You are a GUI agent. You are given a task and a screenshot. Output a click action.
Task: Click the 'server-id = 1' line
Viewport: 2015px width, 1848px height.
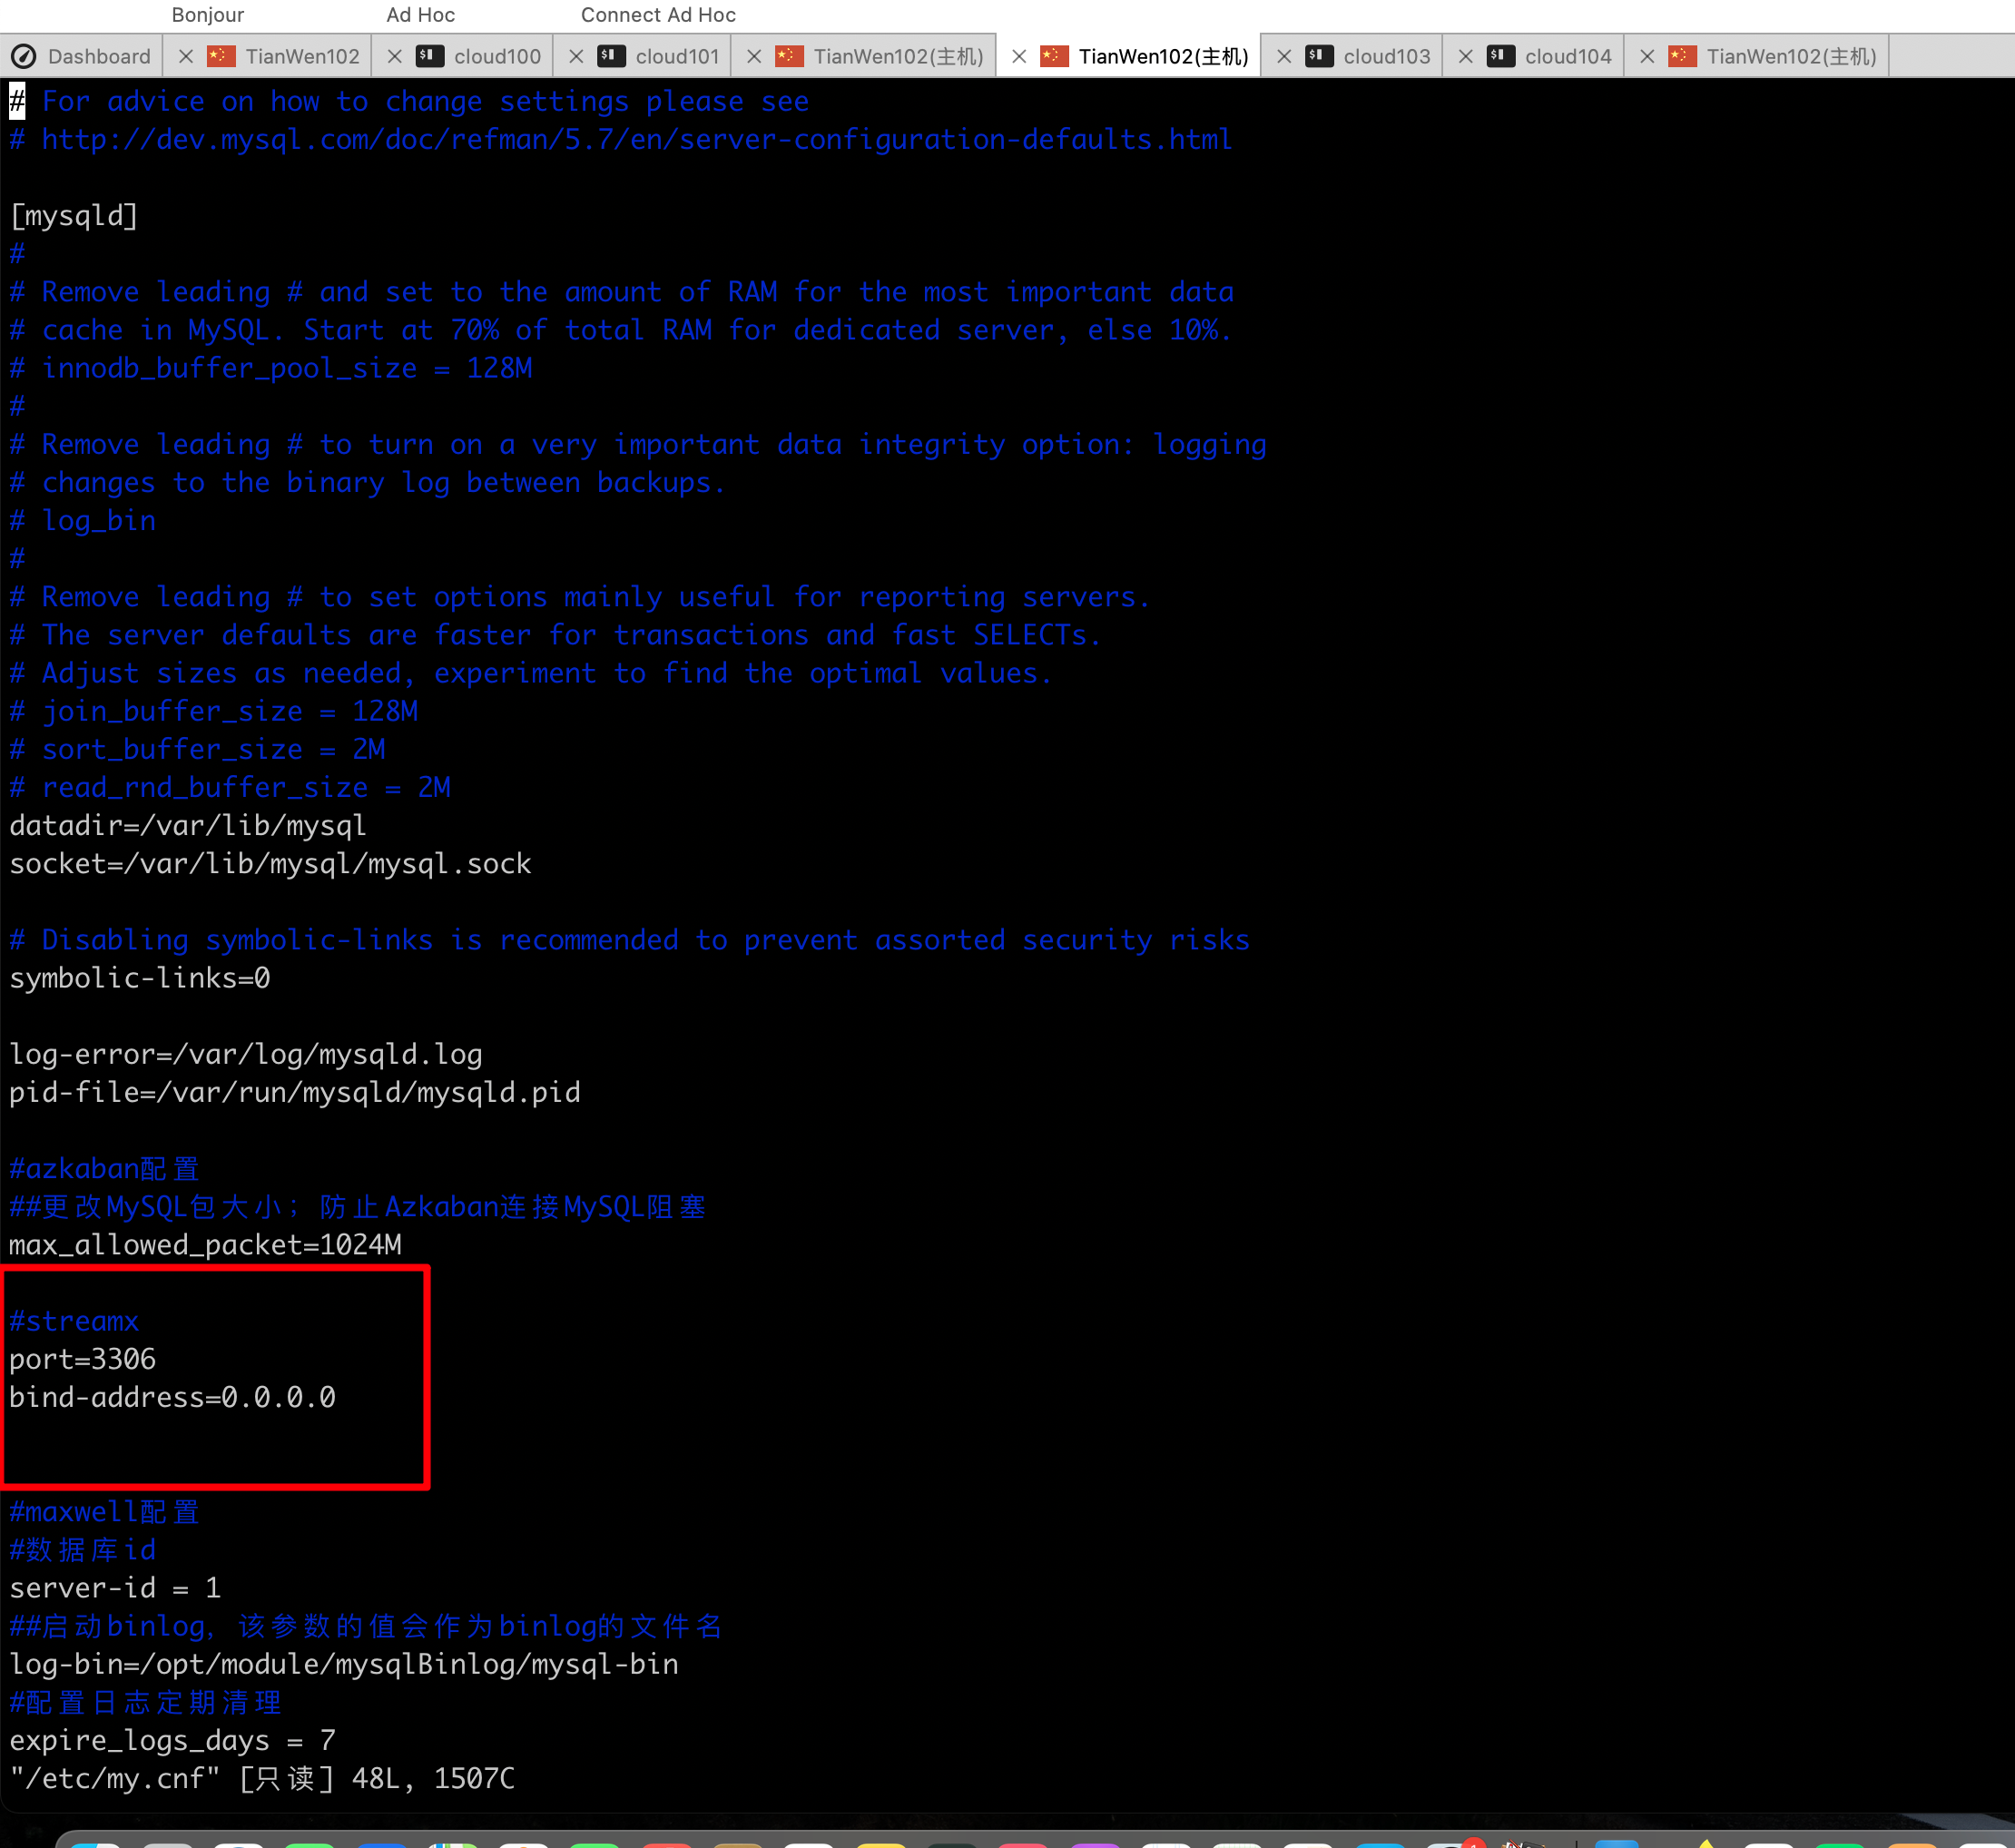pos(115,1587)
